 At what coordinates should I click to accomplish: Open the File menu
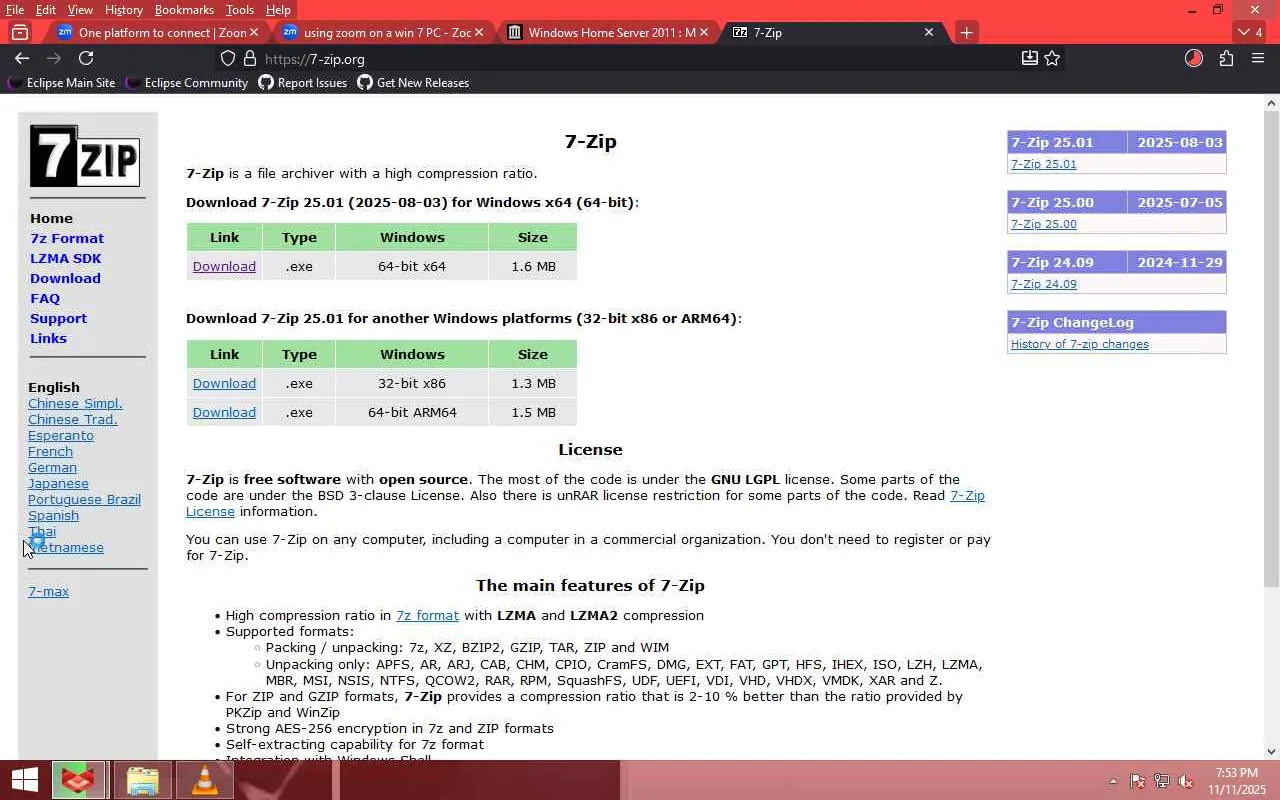tap(15, 10)
